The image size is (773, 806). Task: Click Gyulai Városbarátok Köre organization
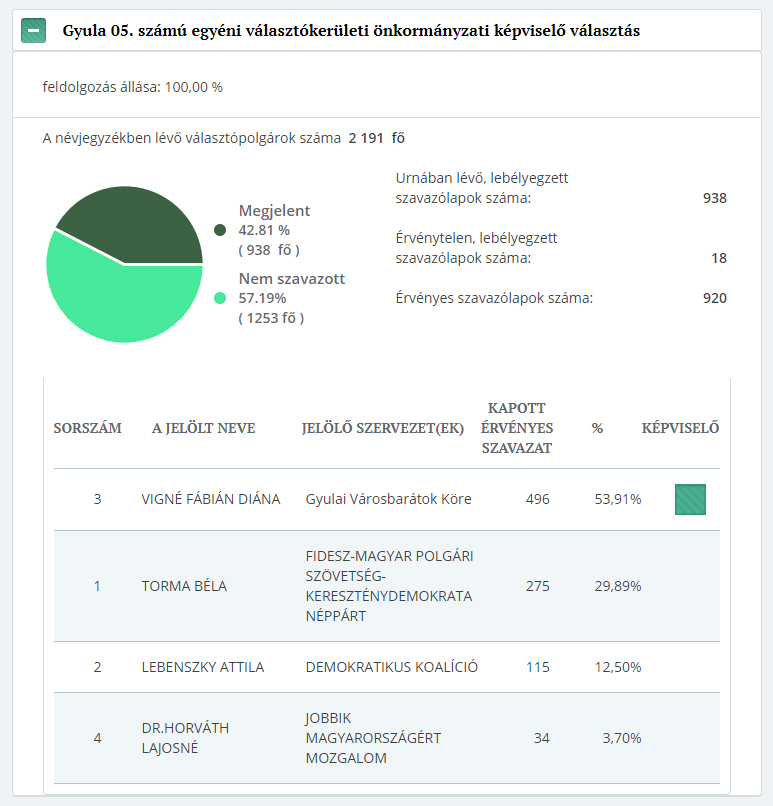point(388,499)
